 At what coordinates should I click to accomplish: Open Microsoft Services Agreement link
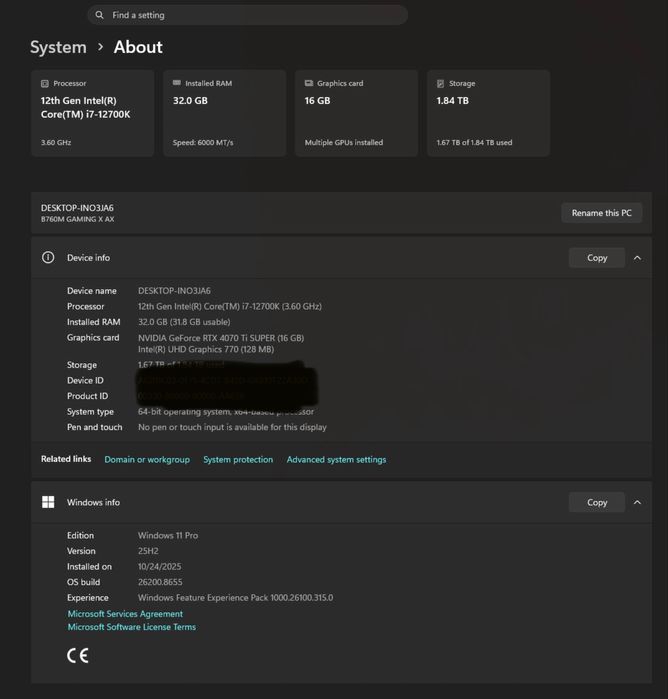(125, 614)
